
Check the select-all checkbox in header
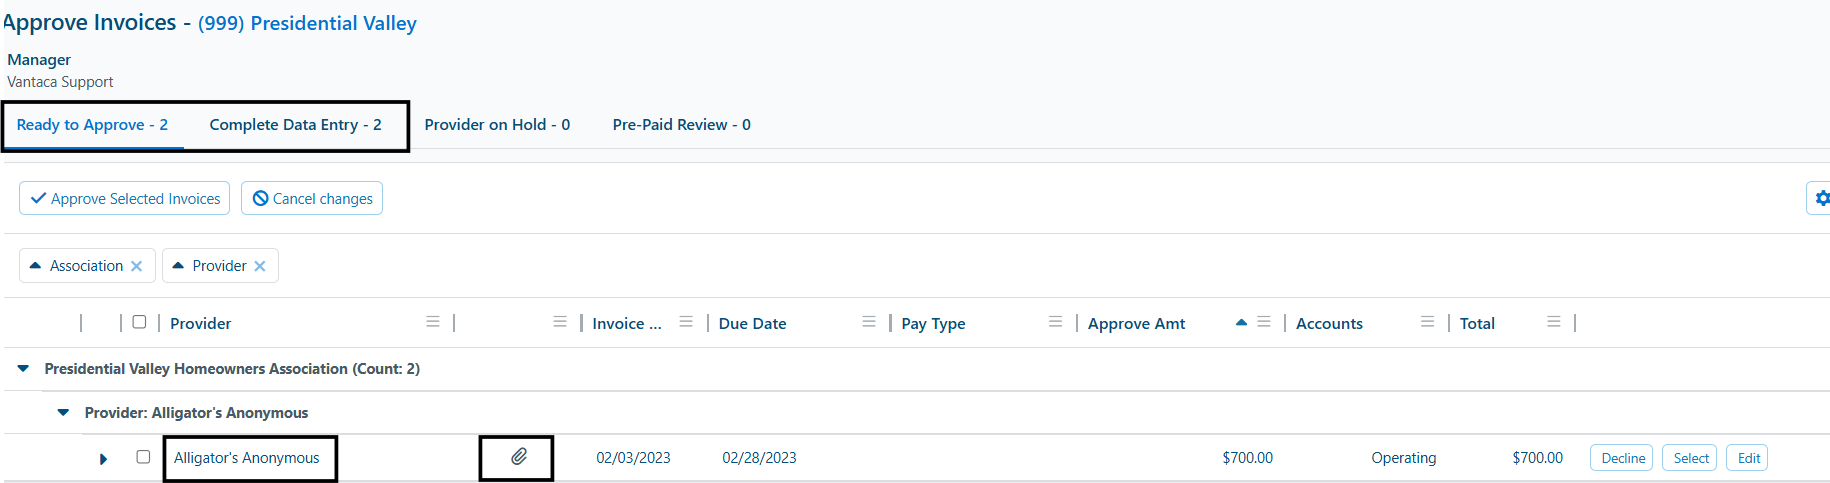click(x=139, y=322)
